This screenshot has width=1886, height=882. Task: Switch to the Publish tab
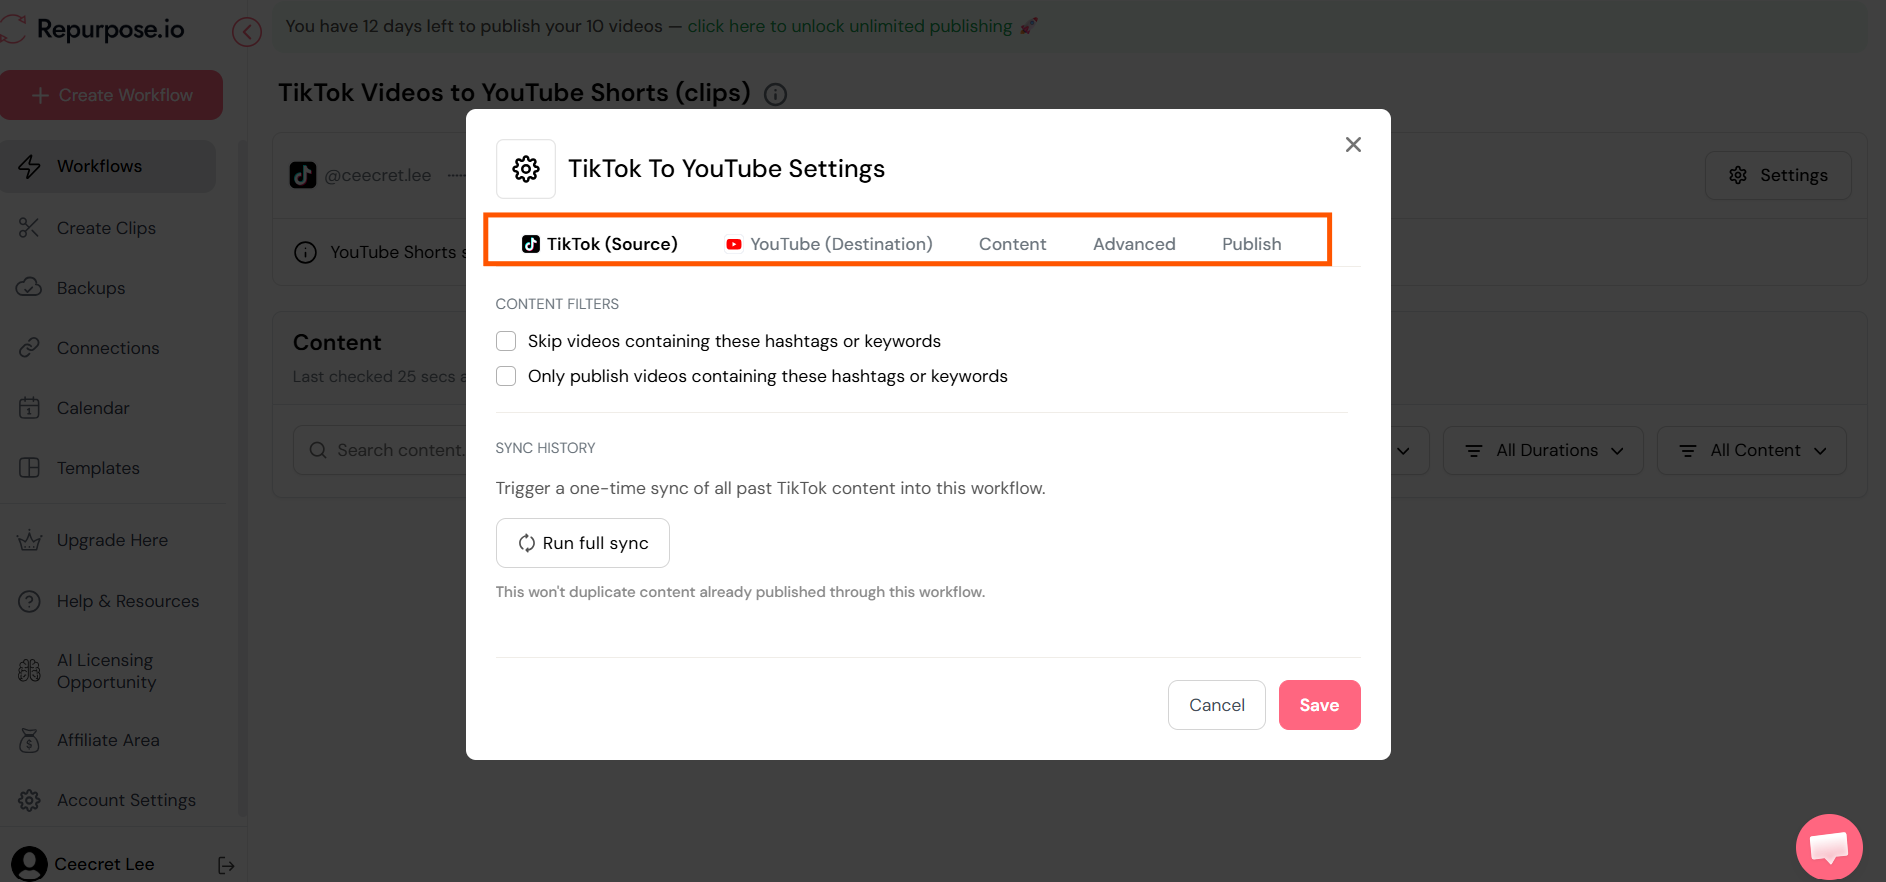pos(1251,244)
